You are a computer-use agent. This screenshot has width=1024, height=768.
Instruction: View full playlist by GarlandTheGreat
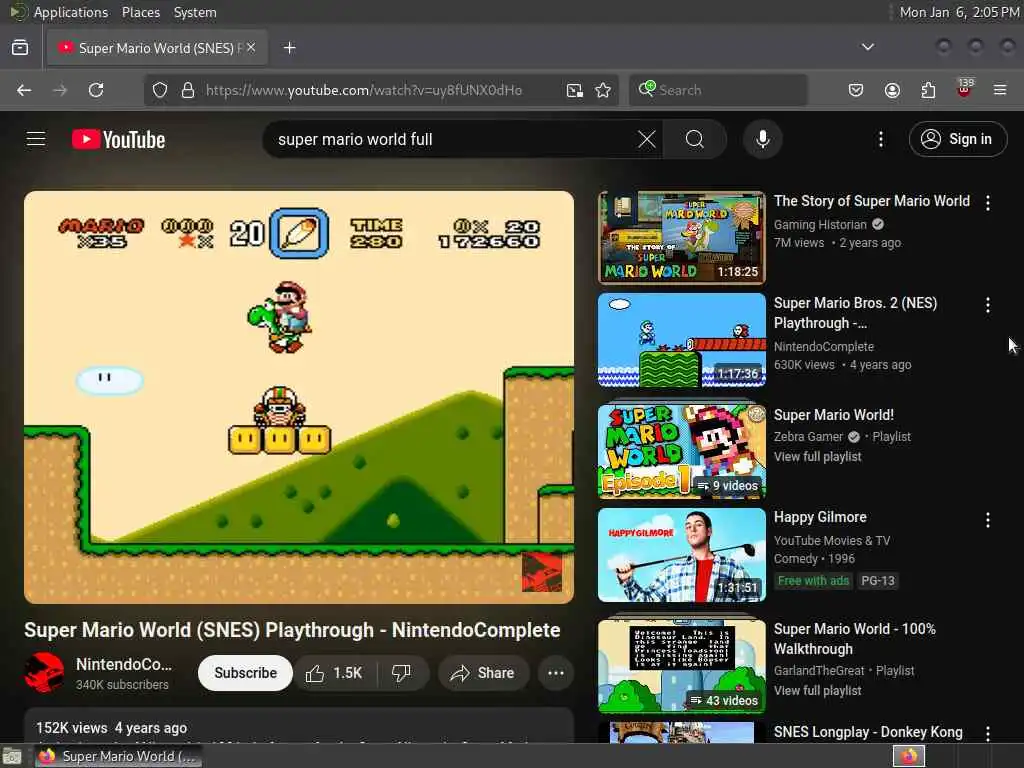[818, 690]
